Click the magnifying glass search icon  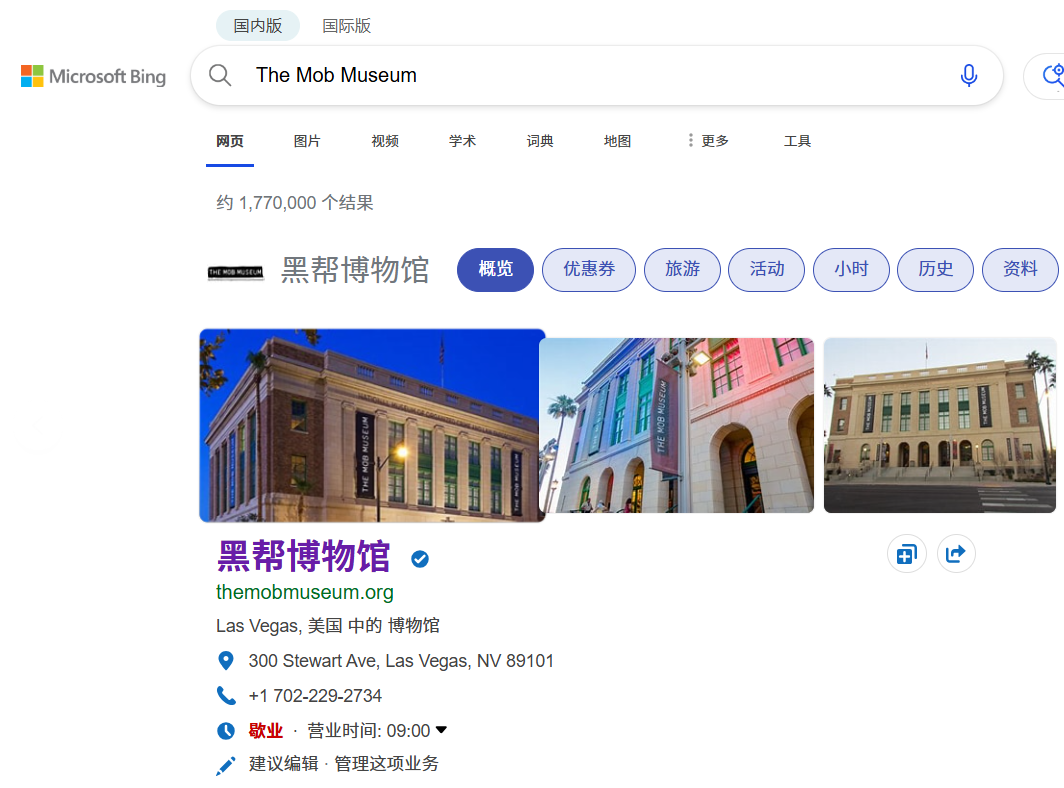click(220, 75)
